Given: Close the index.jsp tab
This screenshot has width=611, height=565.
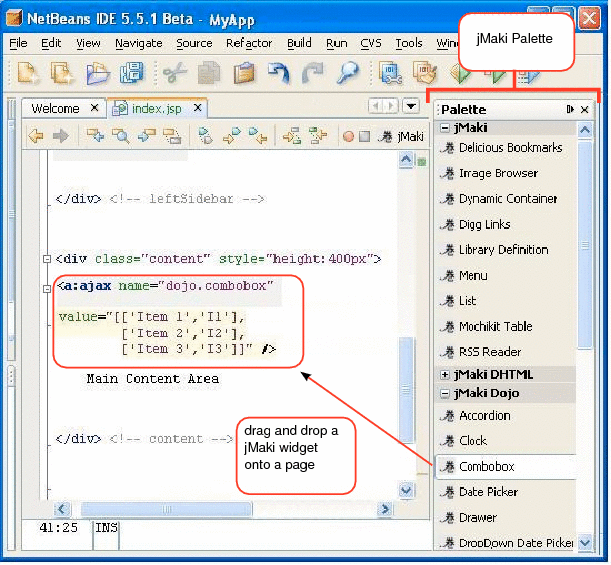Looking at the screenshot, I should click(x=198, y=108).
